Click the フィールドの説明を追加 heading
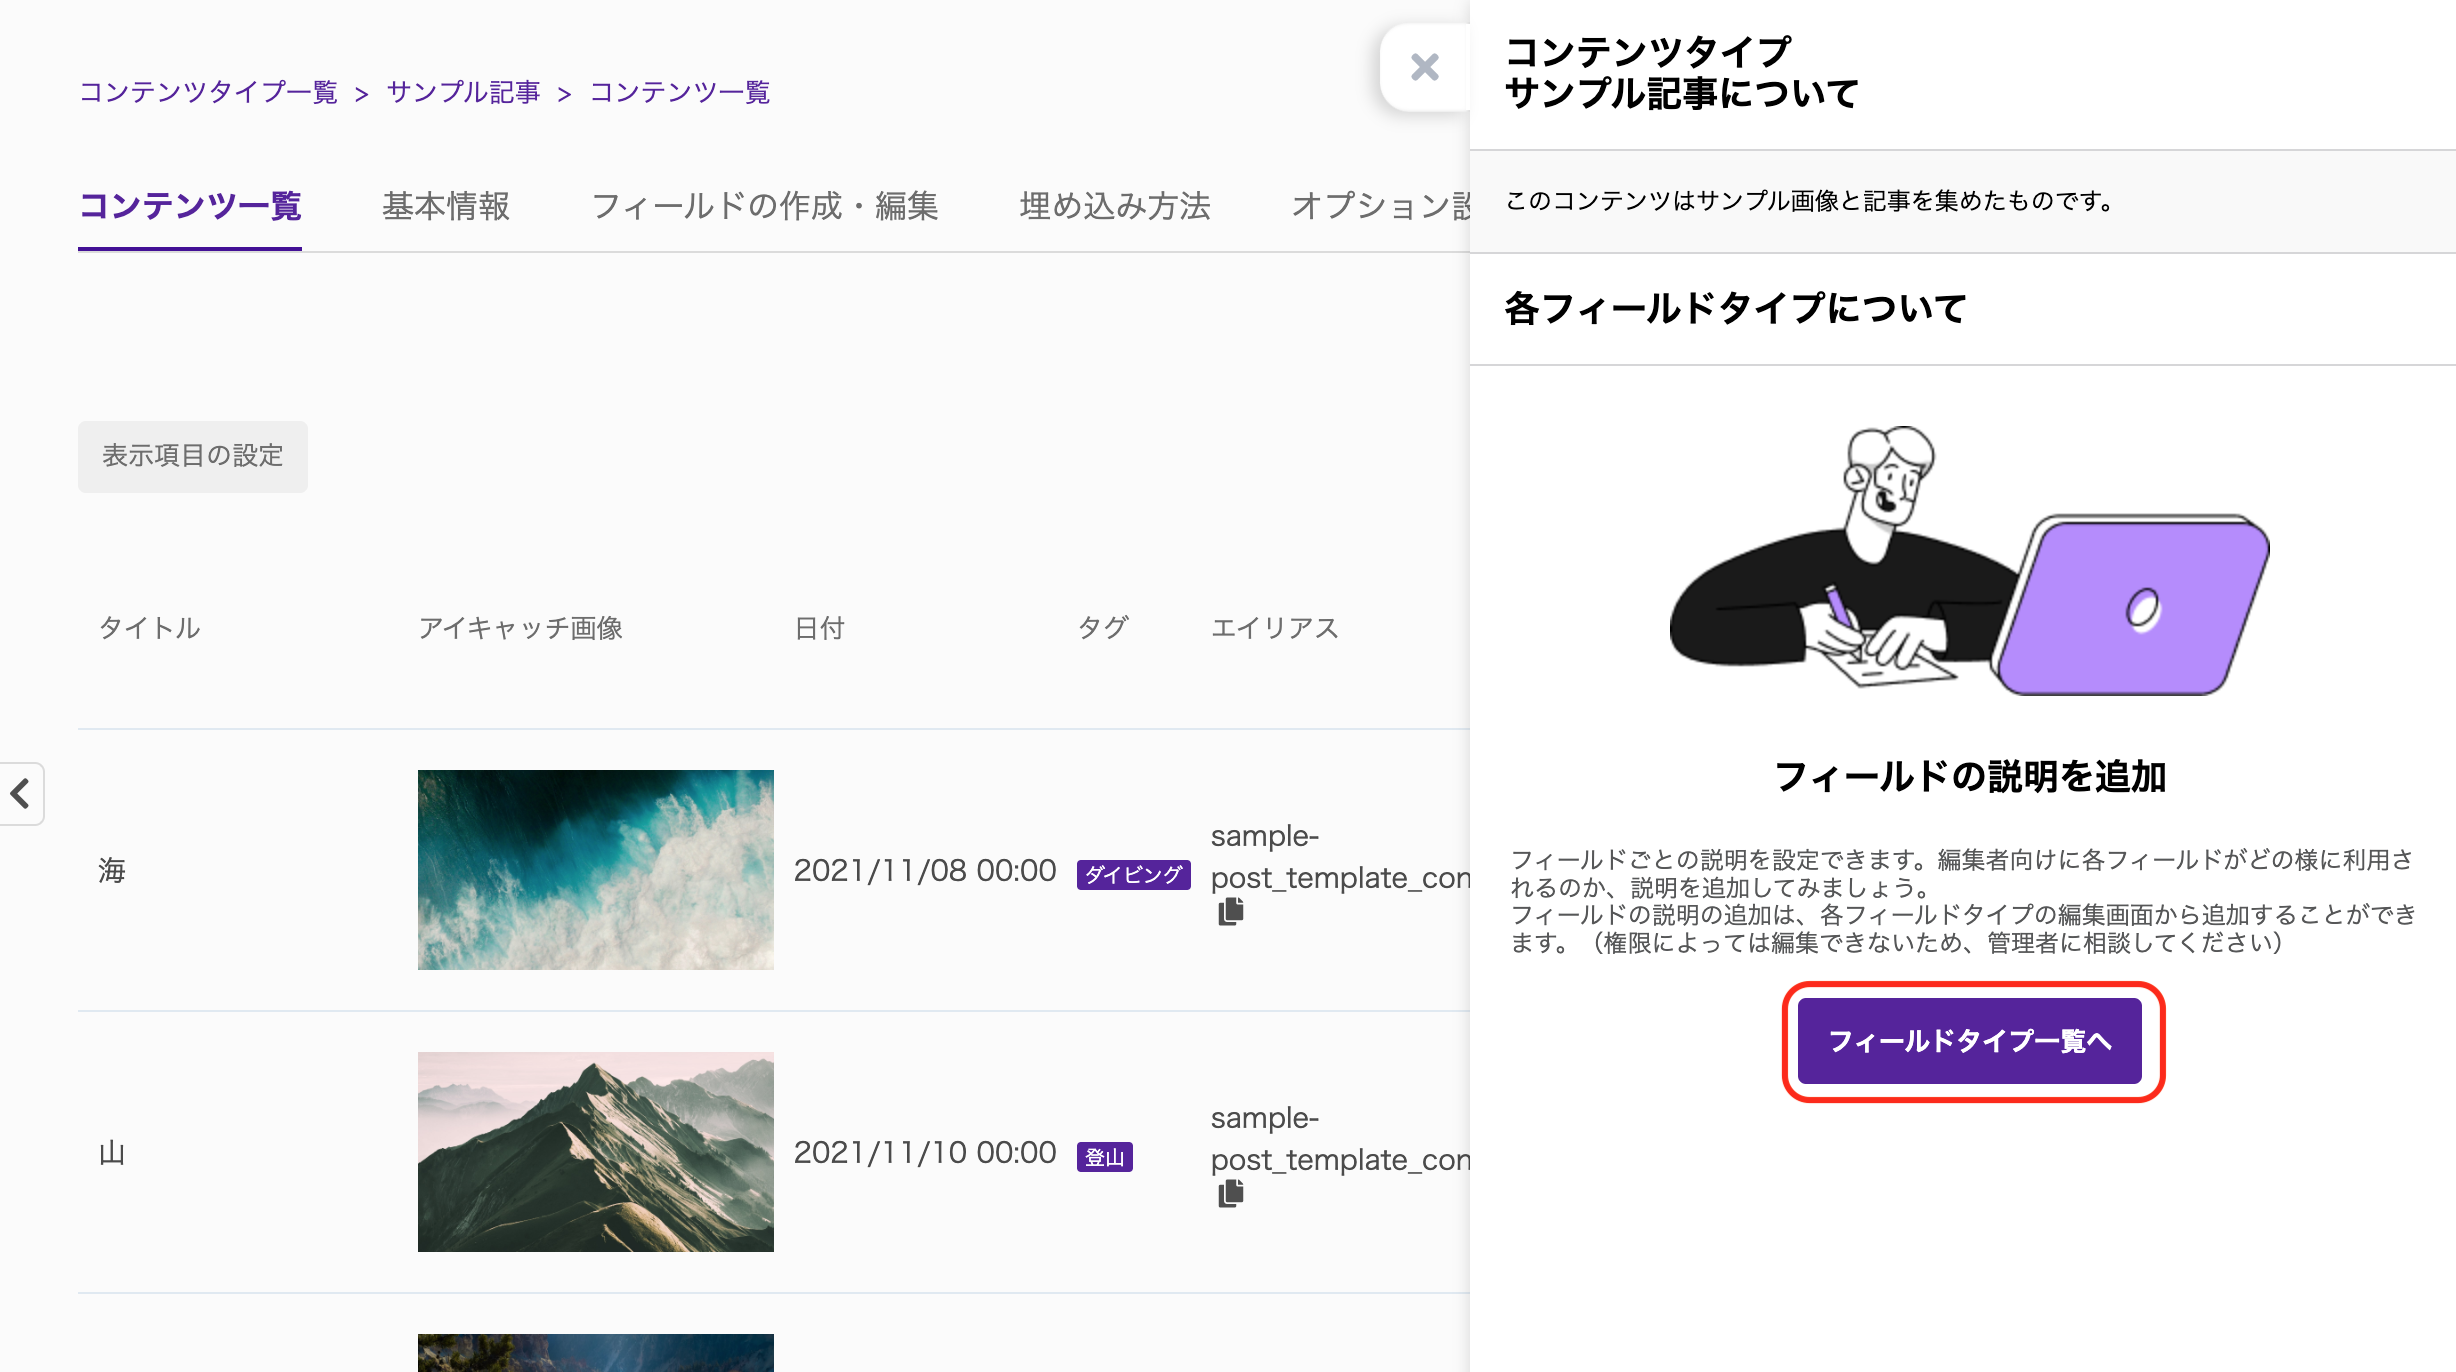The image size is (2456, 1372). tap(1970, 777)
